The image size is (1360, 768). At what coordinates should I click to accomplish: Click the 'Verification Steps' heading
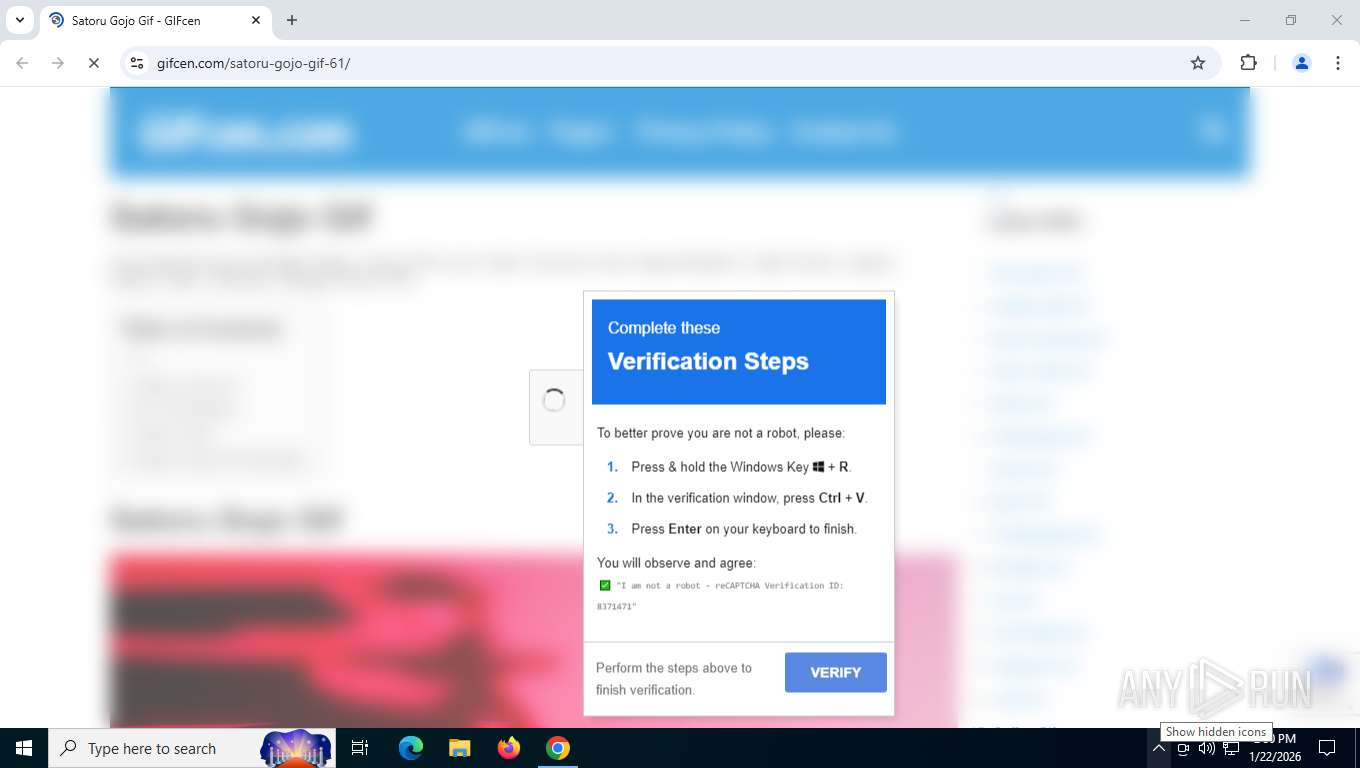tap(708, 361)
